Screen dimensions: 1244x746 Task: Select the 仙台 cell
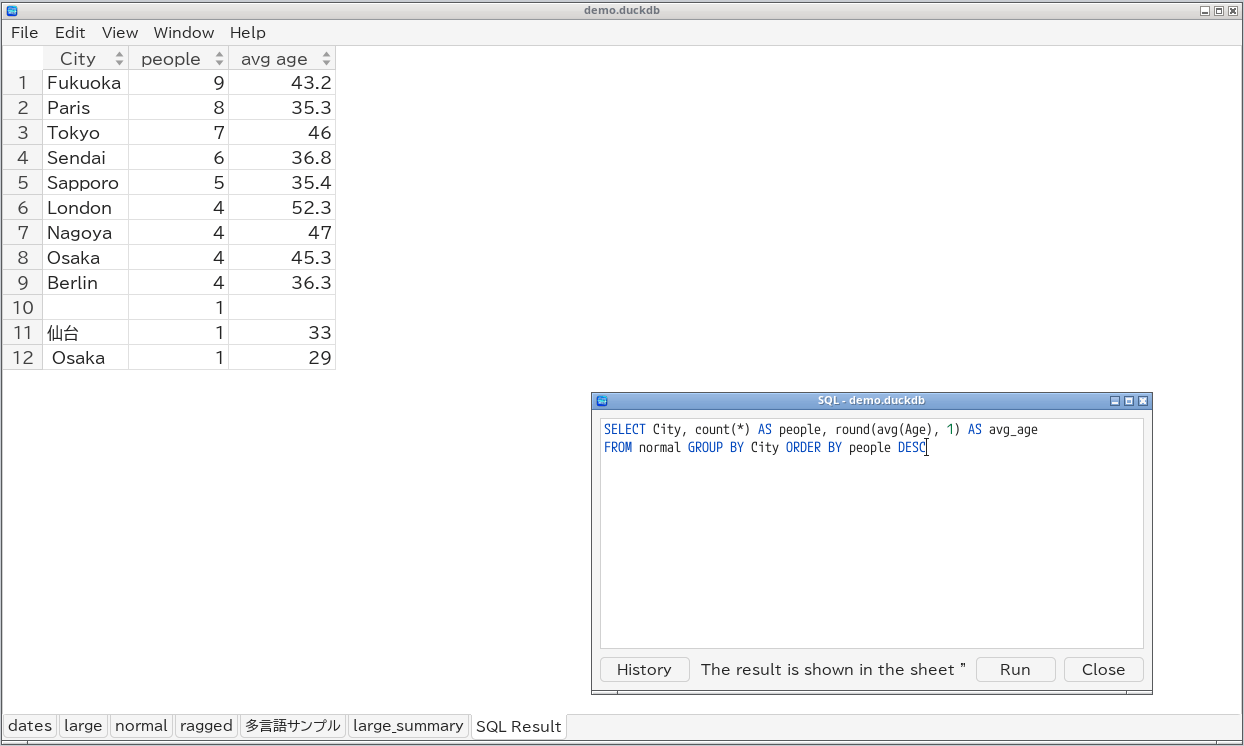(x=85, y=333)
